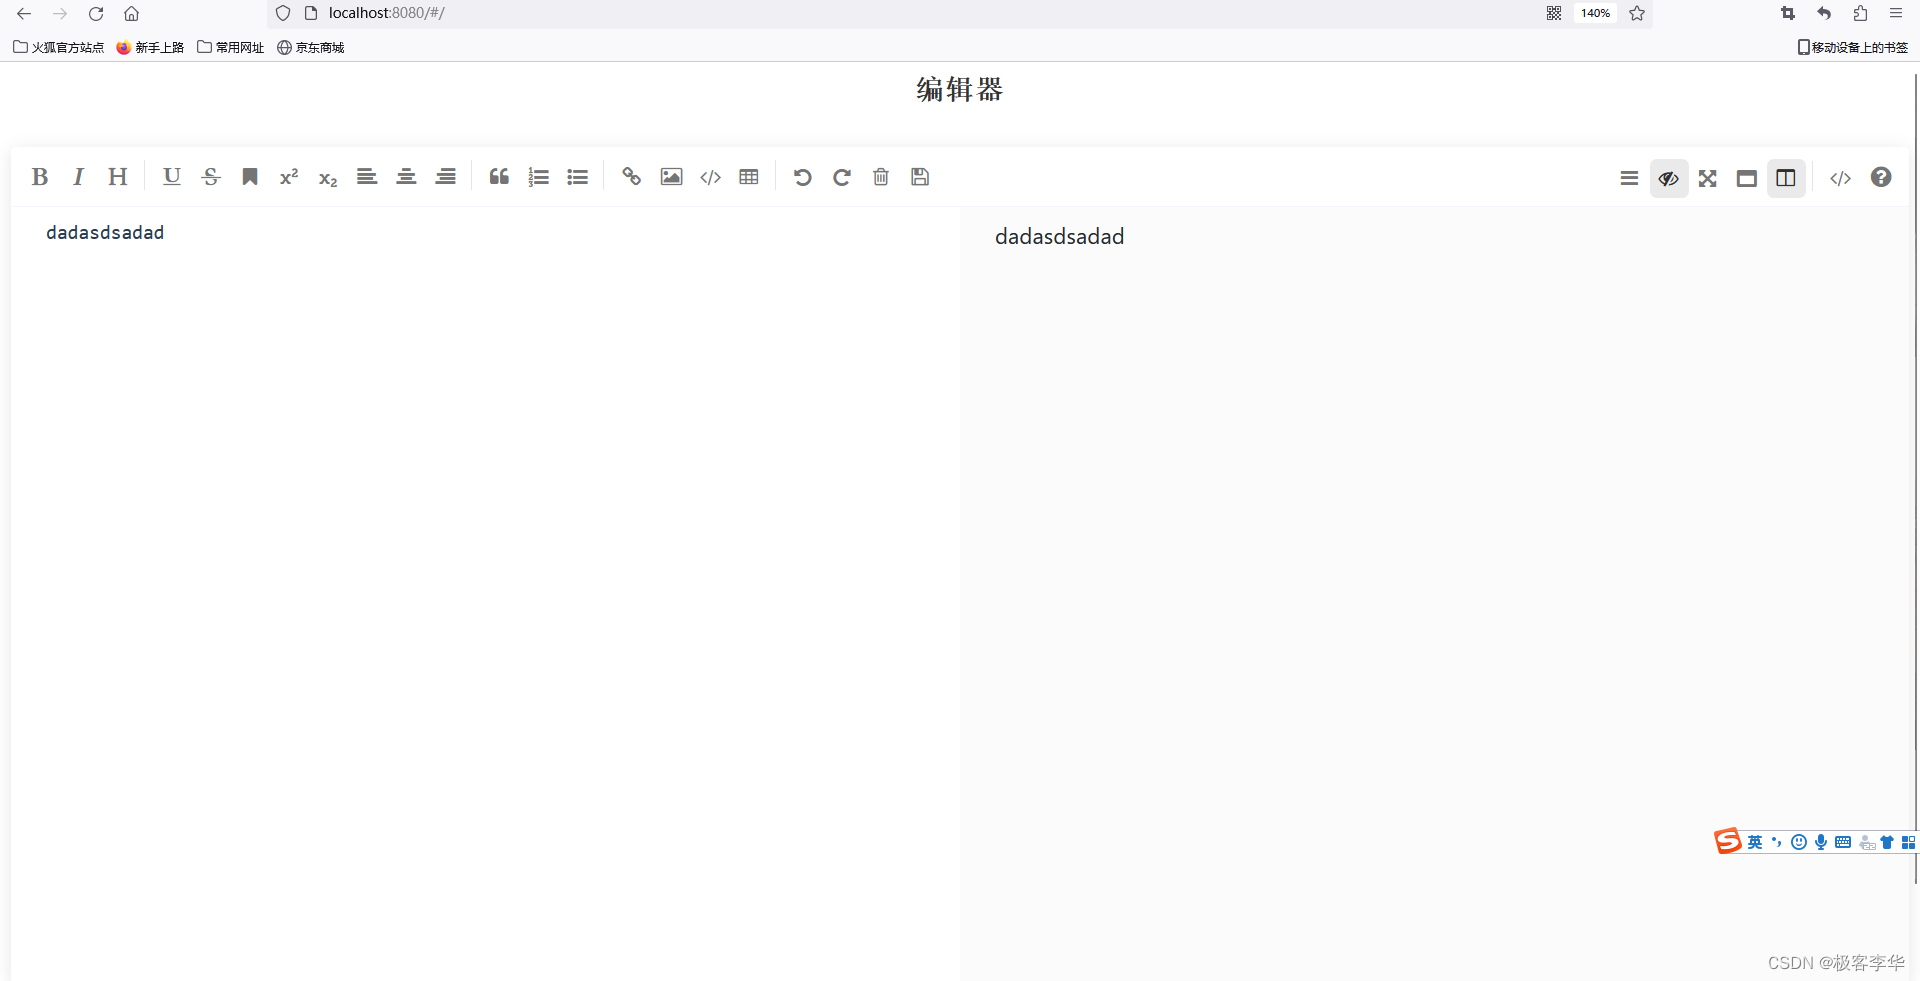The height and width of the screenshot is (981, 1920).
Task: Apply superscript formatting
Action: point(289,177)
